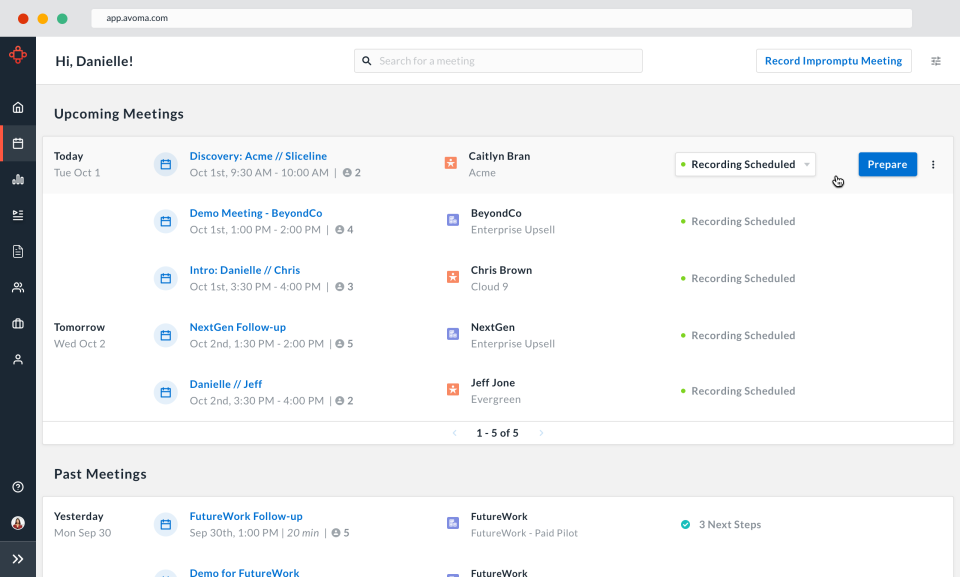Viewport: 960px width, 577px height.
Task: Open the Help icon near the sidebar bottom
Action: coord(17,486)
